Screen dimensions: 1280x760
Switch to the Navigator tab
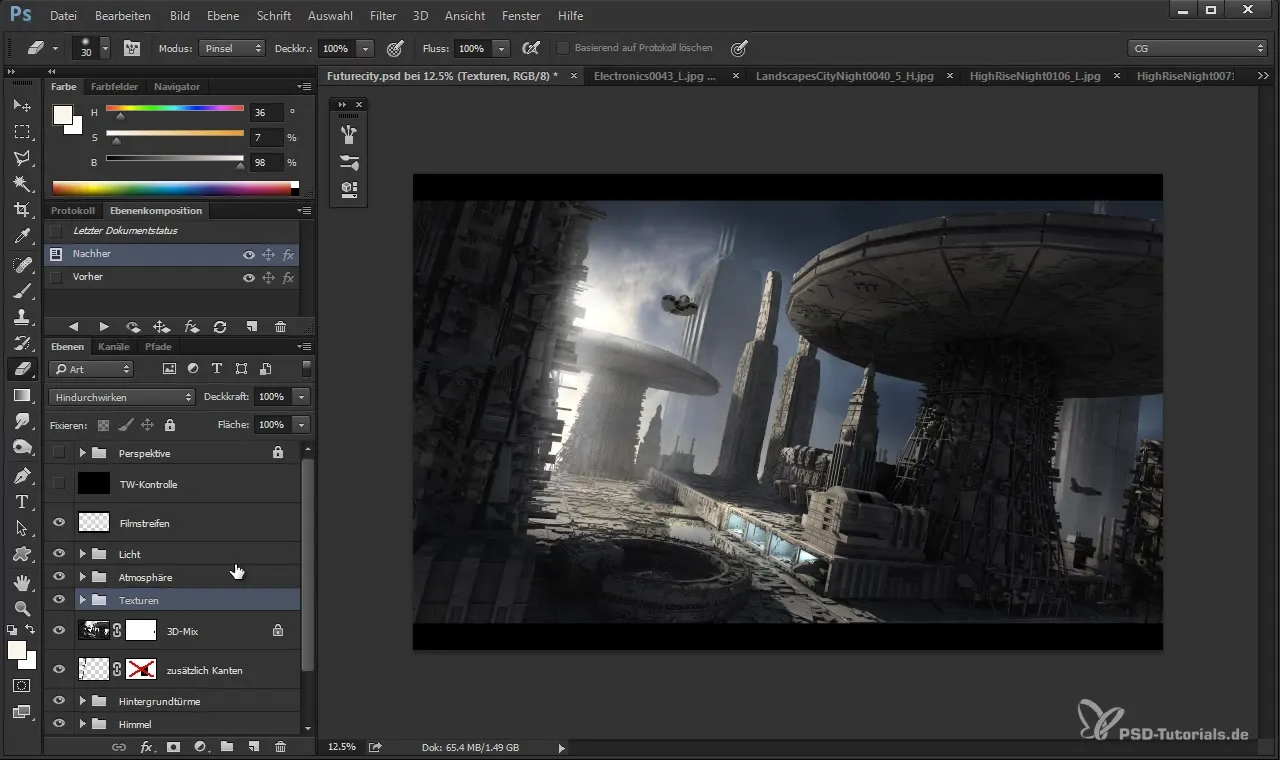click(x=176, y=87)
